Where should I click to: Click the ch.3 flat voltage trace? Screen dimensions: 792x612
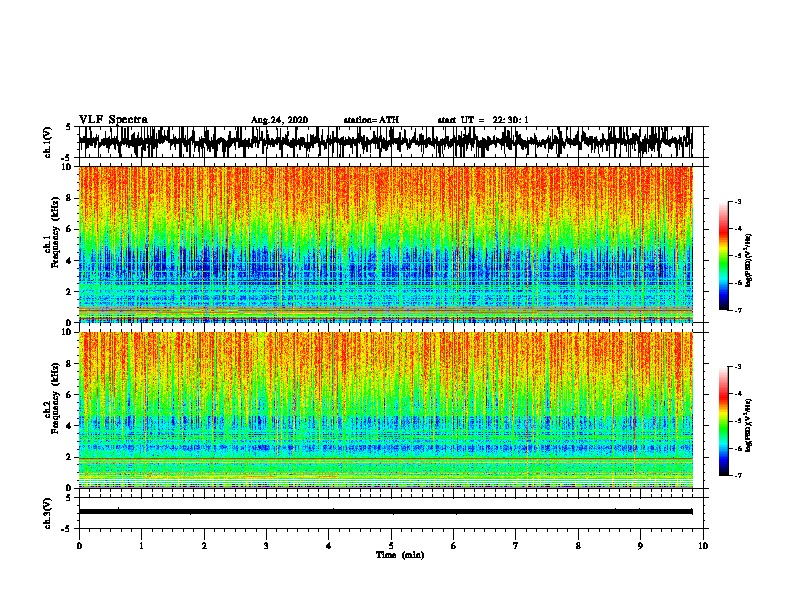pyautogui.click(x=385, y=512)
